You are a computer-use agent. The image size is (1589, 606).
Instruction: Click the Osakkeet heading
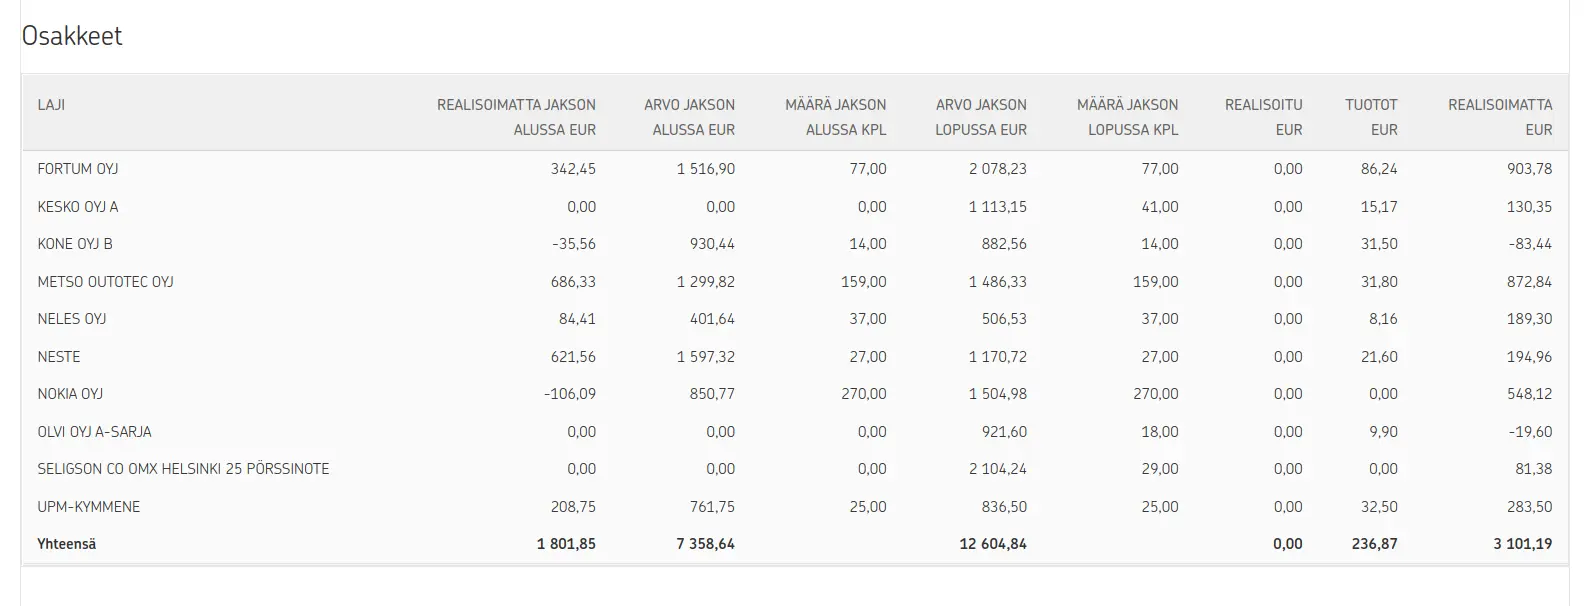click(72, 36)
